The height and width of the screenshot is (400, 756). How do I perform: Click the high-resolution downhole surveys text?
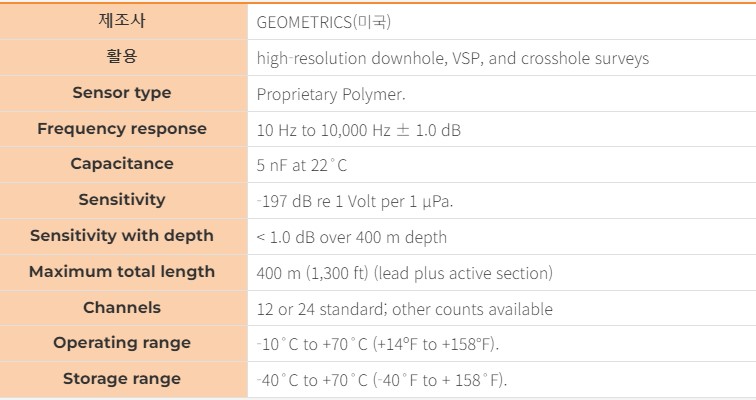coord(453,58)
